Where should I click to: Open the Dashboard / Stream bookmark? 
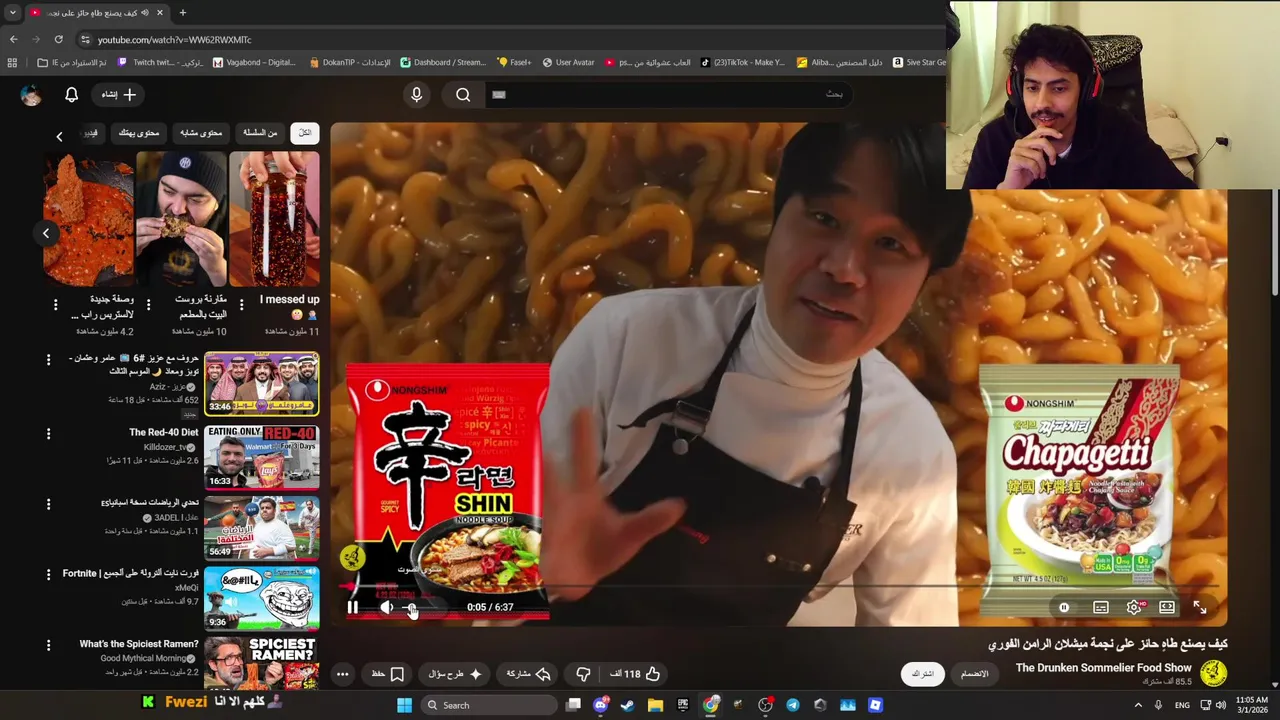point(443,62)
